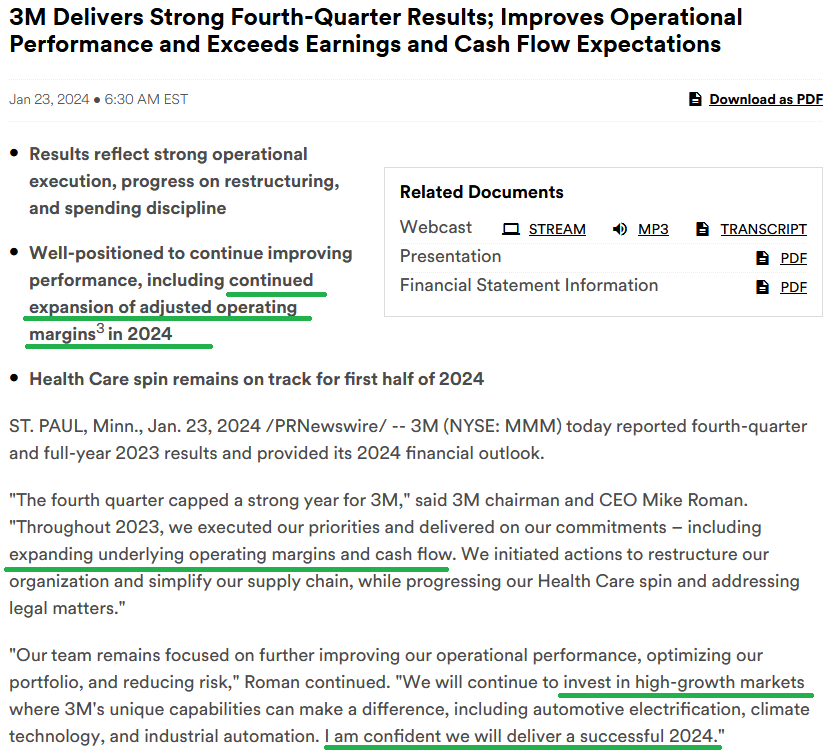Click the speaker icon beside MP3
This screenshot has height=750, width=828.
619,229
